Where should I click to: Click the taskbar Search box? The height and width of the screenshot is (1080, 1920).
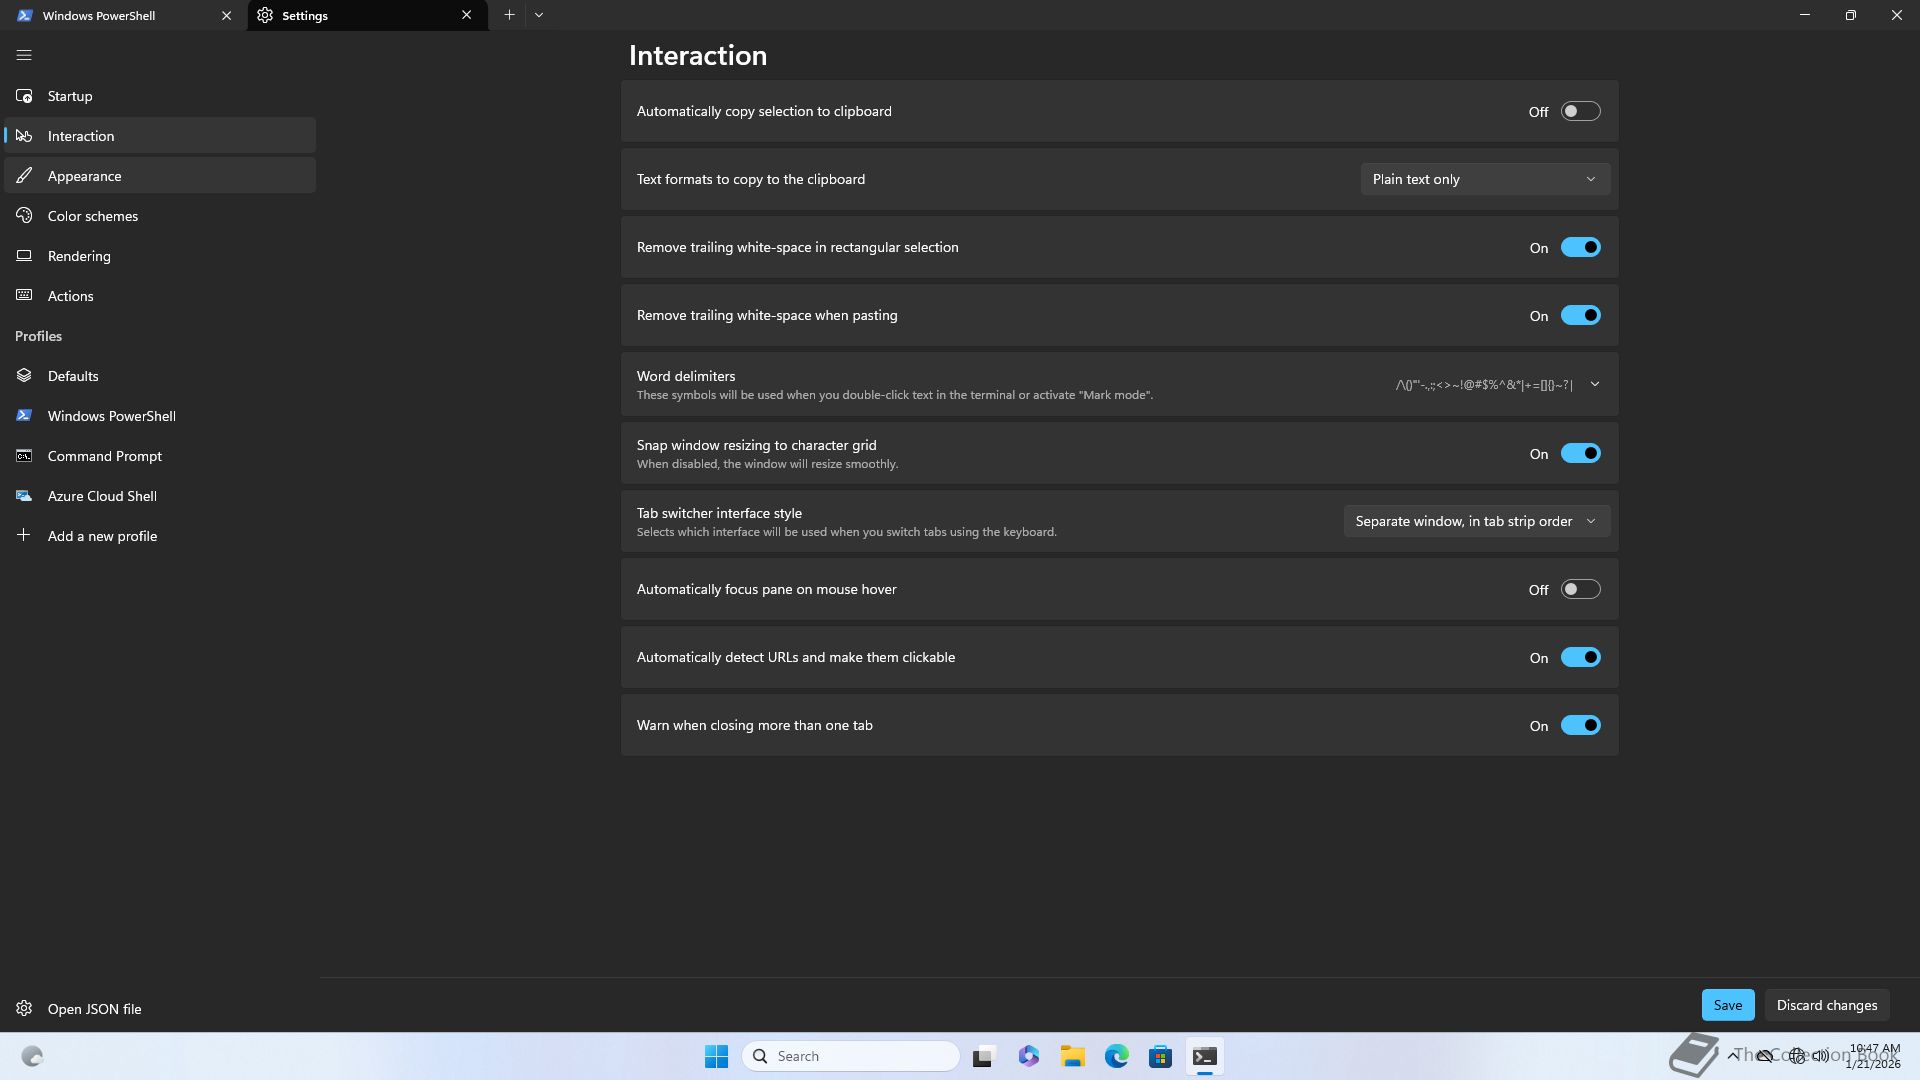(x=850, y=1056)
